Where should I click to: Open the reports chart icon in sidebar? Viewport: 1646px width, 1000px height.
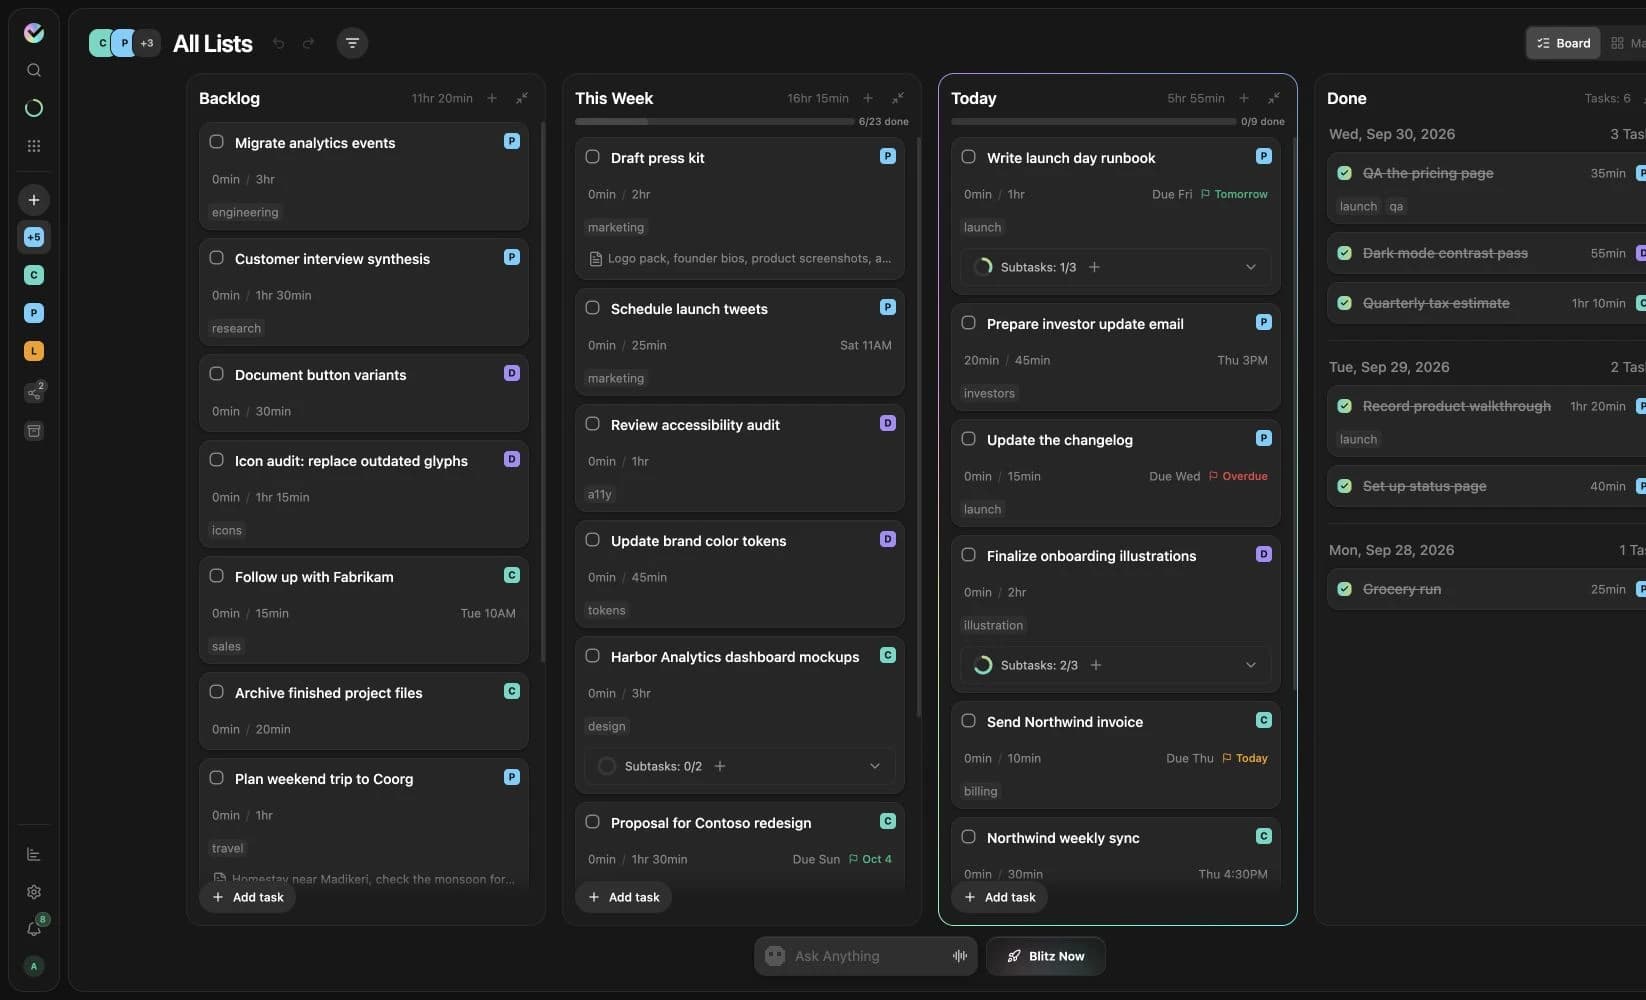(34, 854)
